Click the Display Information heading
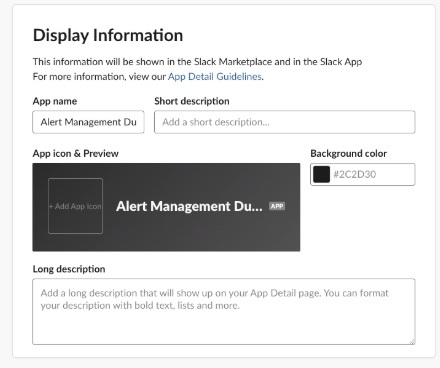Viewport: 440px width, 368px height. tap(108, 35)
